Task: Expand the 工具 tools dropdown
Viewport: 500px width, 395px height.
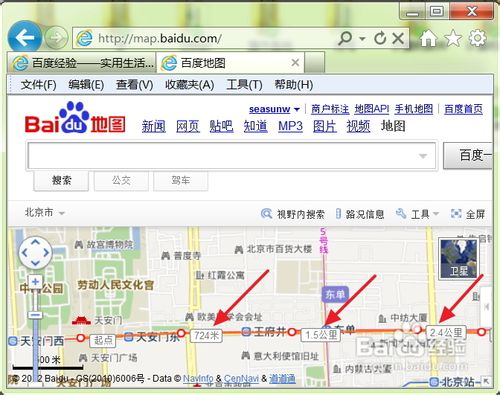Action: click(436, 214)
